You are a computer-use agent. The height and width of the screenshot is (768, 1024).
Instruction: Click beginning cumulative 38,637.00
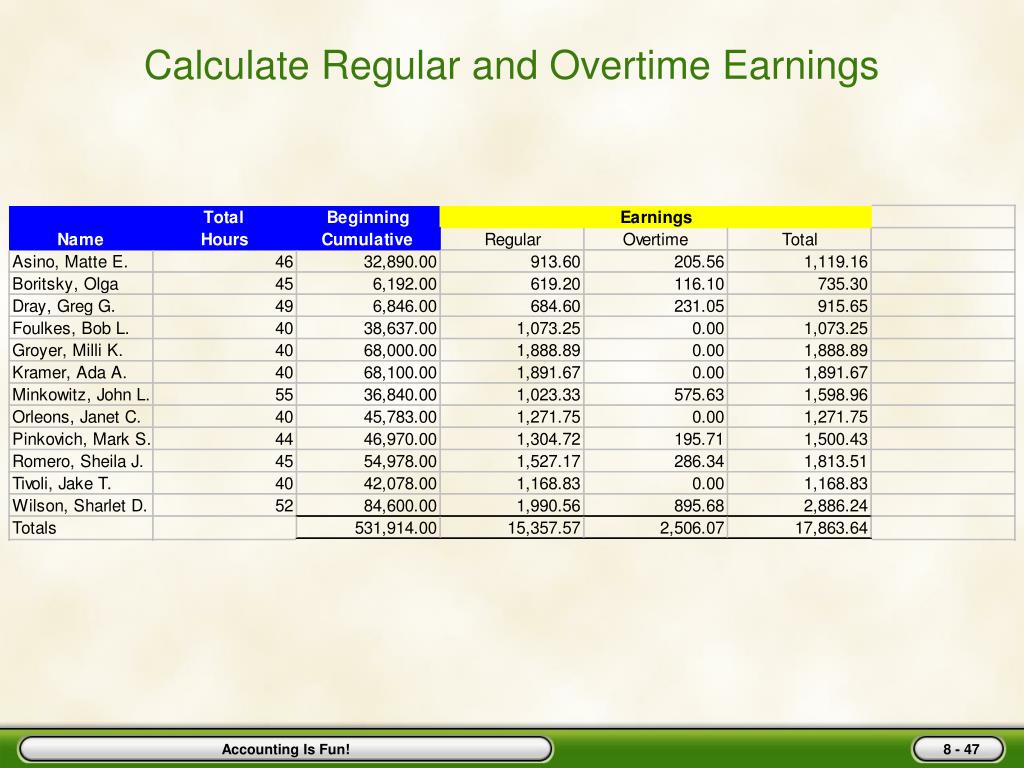tap(400, 328)
